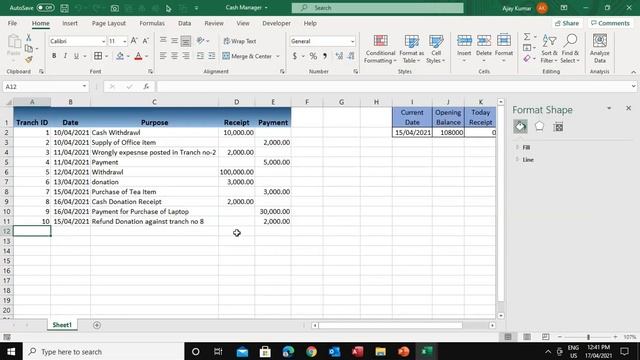Open the Name Box dropdown arrow
Image resolution: width=640 pixels, height=360 pixels.
pos(84,86)
